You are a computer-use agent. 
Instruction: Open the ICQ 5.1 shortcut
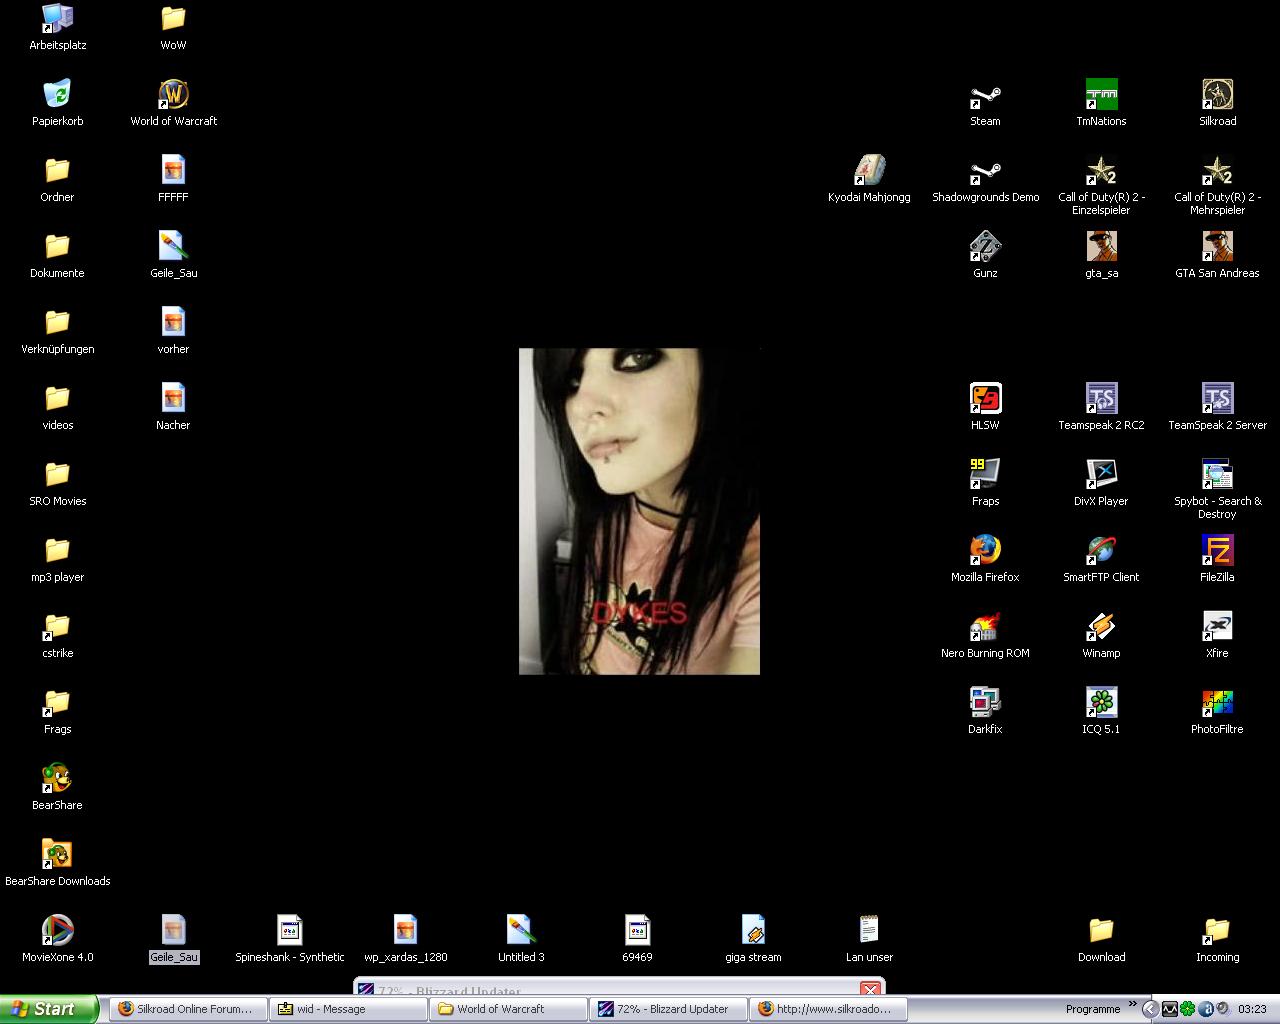click(1101, 704)
